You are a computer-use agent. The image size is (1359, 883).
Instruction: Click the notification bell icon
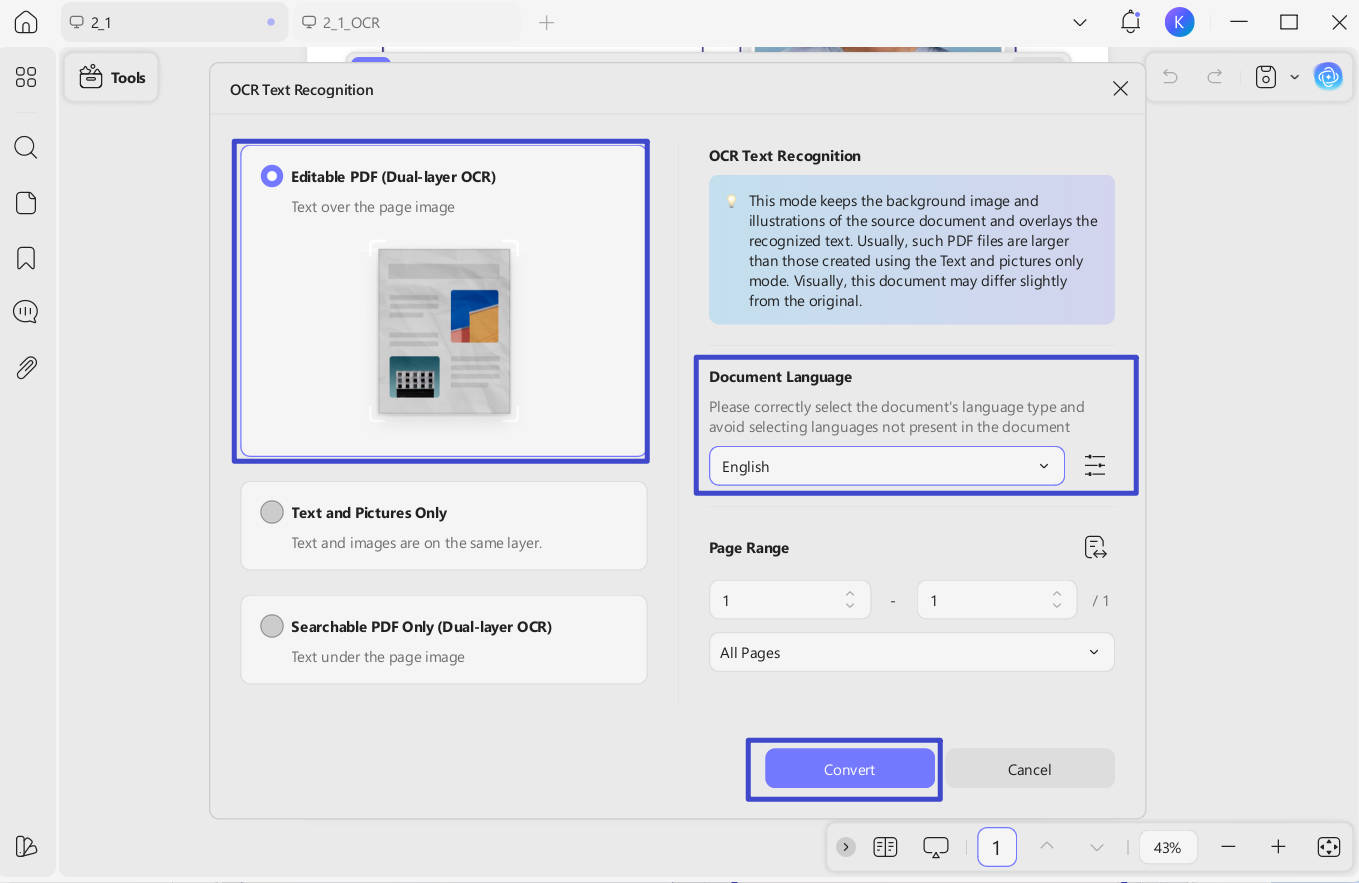1130,22
